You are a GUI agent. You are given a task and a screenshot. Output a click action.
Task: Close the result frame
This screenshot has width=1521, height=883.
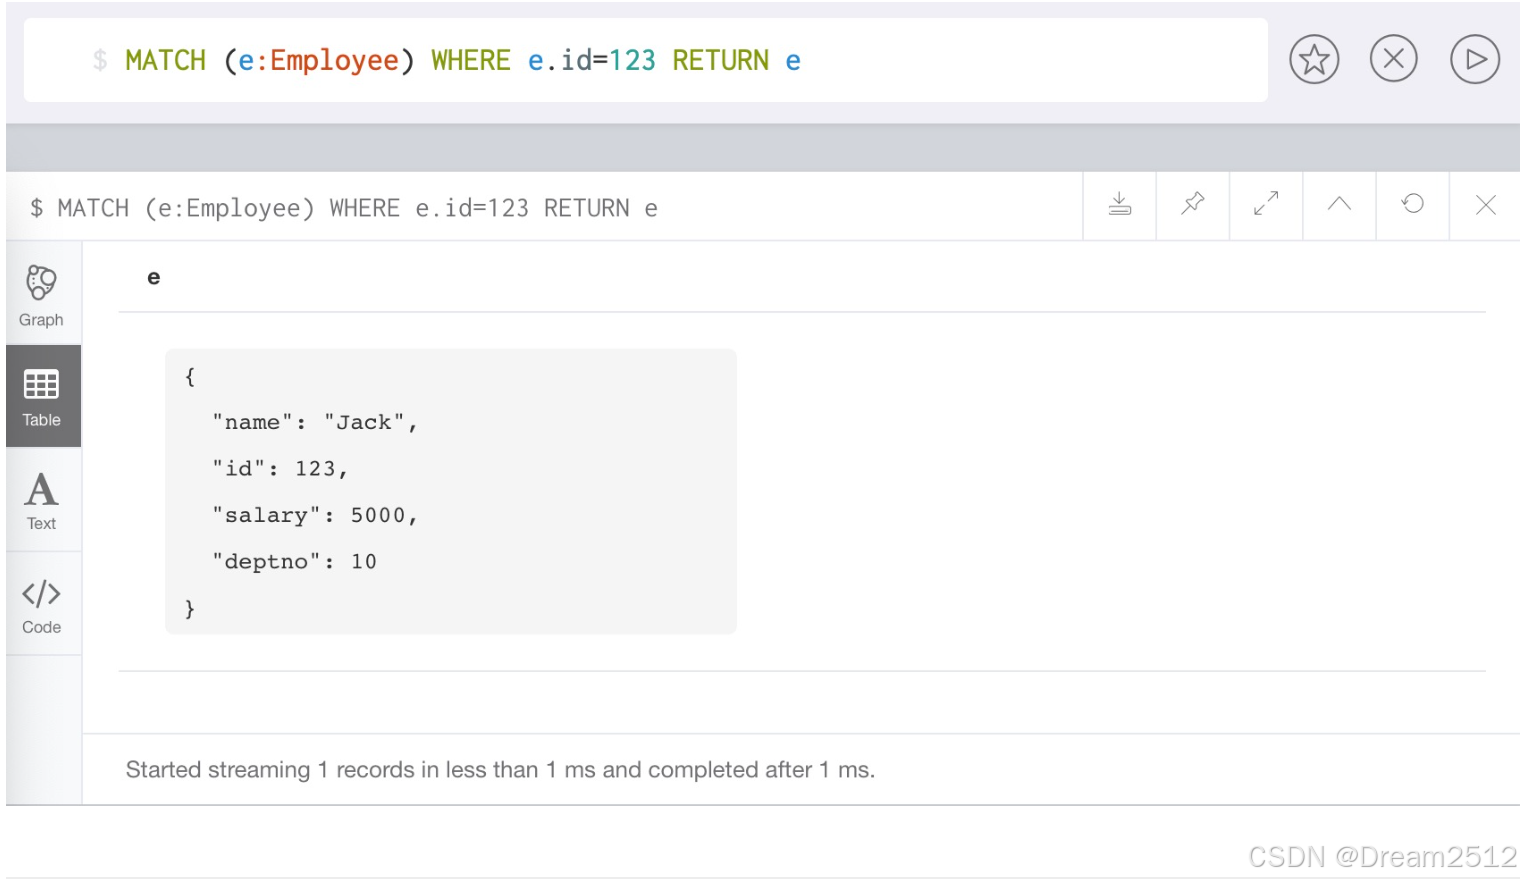coord(1486,205)
